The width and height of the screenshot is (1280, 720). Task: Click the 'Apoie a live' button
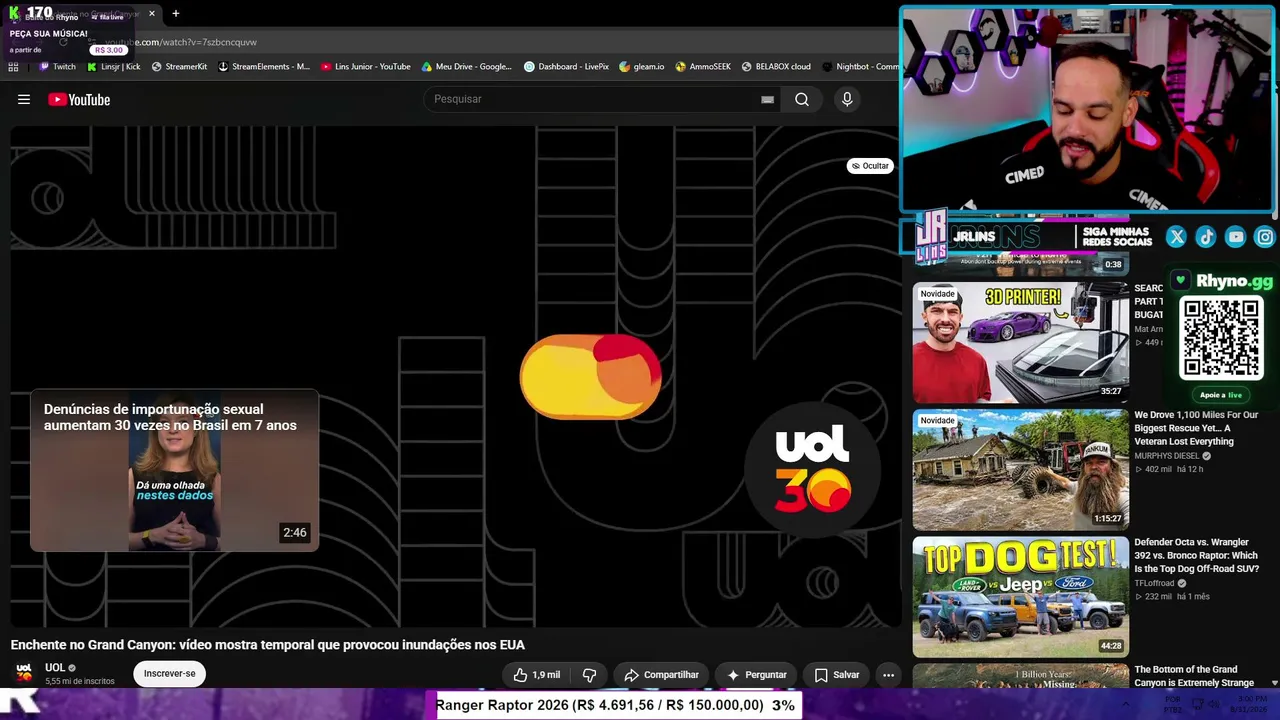(x=1221, y=395)
